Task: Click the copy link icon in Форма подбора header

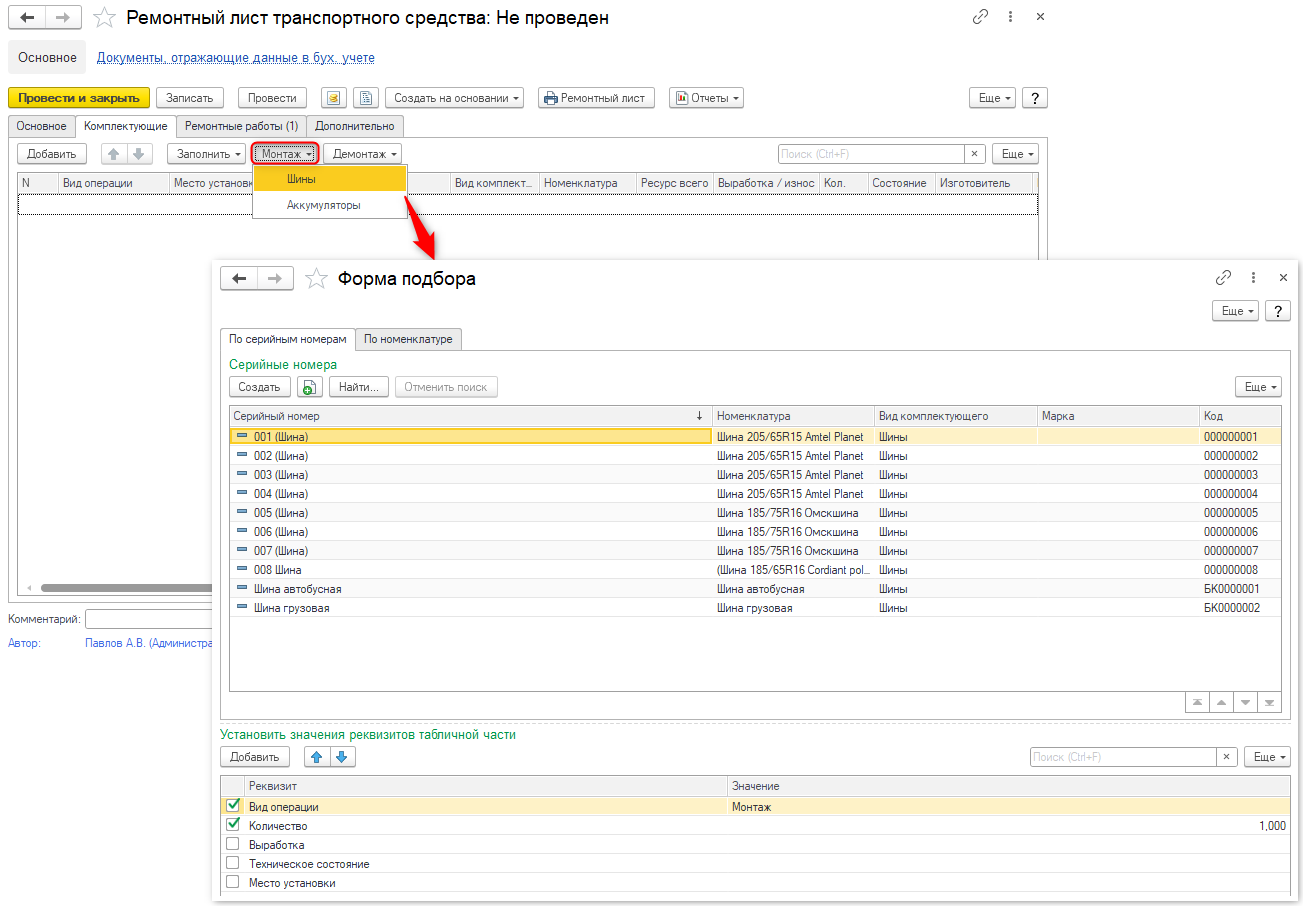Action: click(x=1223, y=278)
